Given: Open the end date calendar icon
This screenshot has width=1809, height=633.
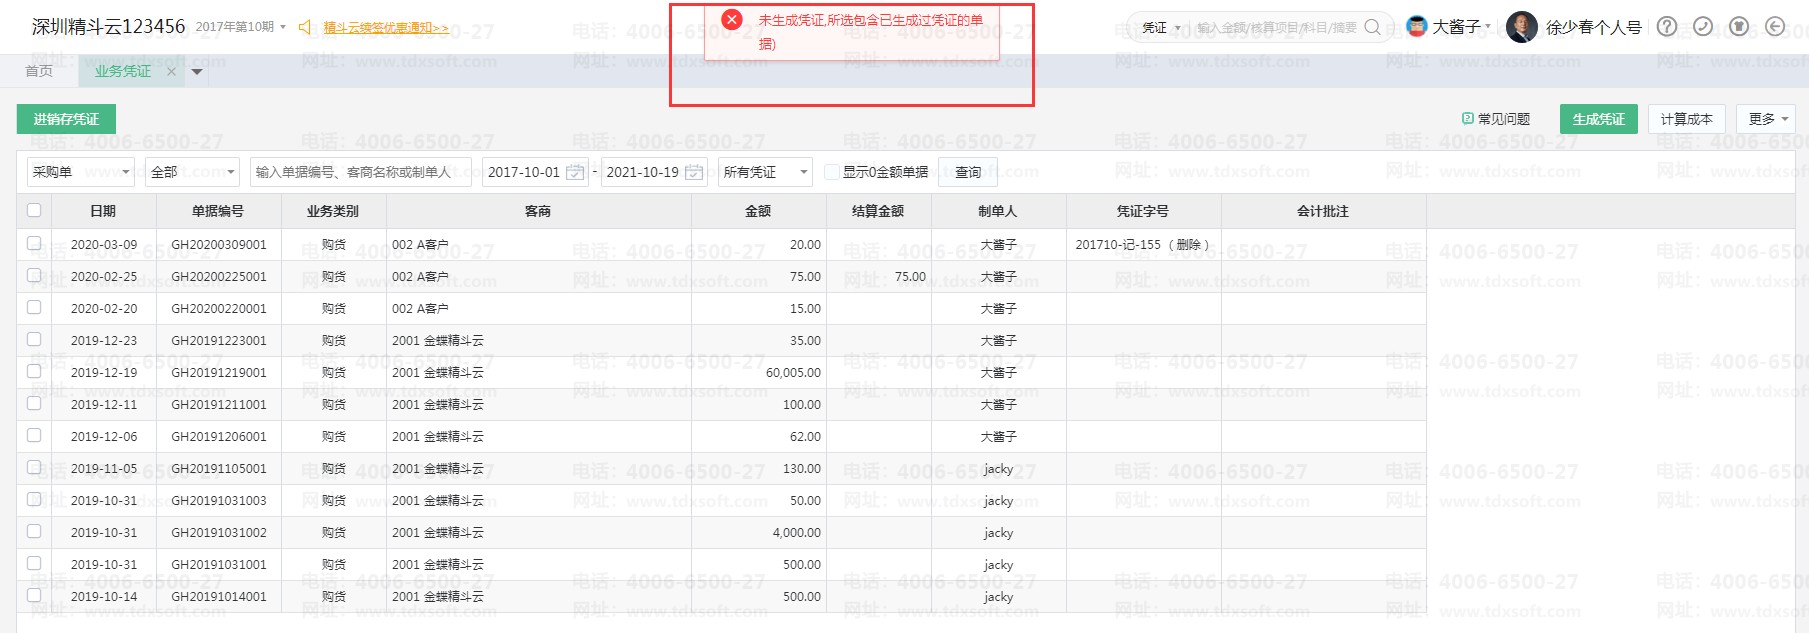Looking at the screenshot, I should [694, 172].
